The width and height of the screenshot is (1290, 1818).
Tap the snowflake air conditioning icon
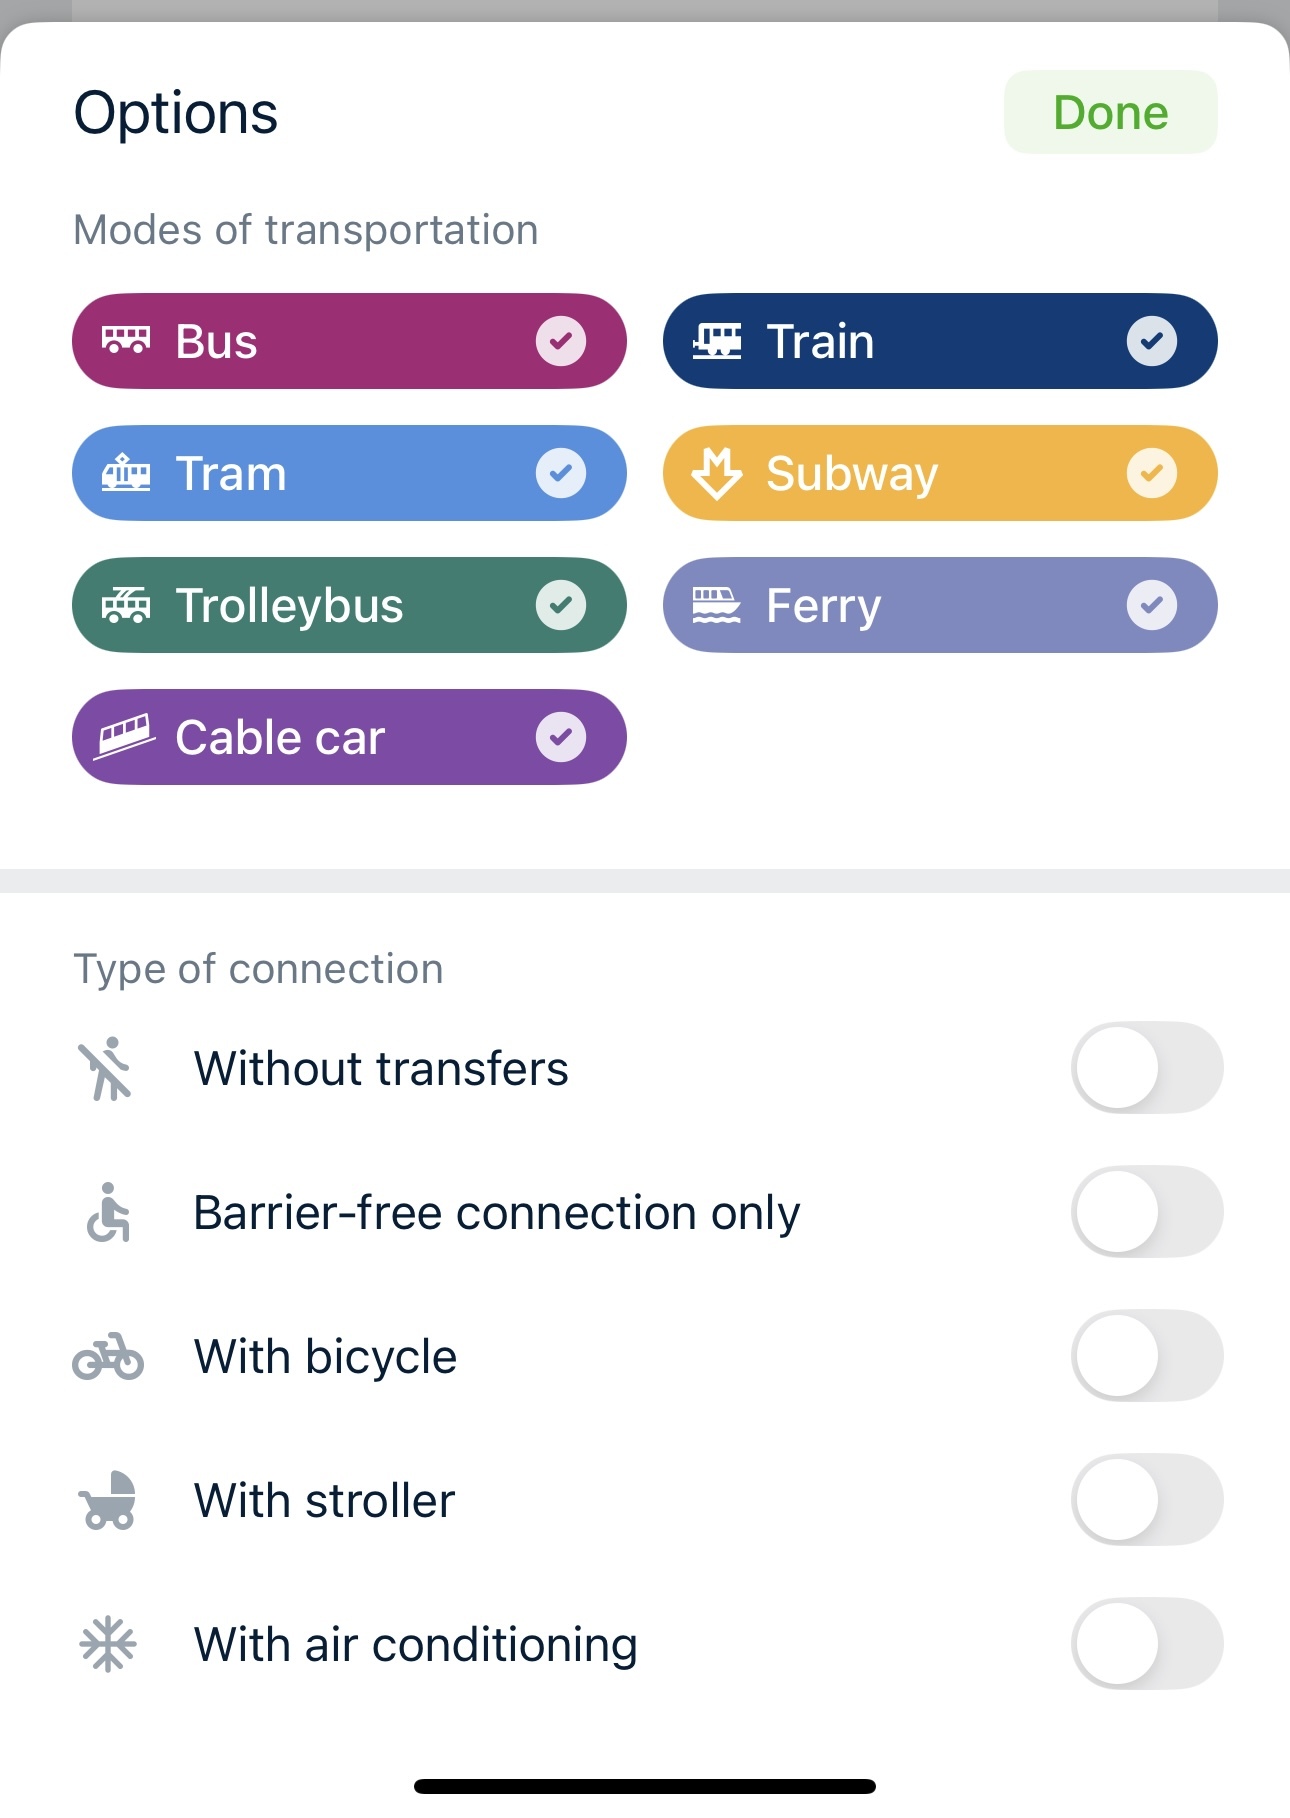click(x=108, y=1645)
